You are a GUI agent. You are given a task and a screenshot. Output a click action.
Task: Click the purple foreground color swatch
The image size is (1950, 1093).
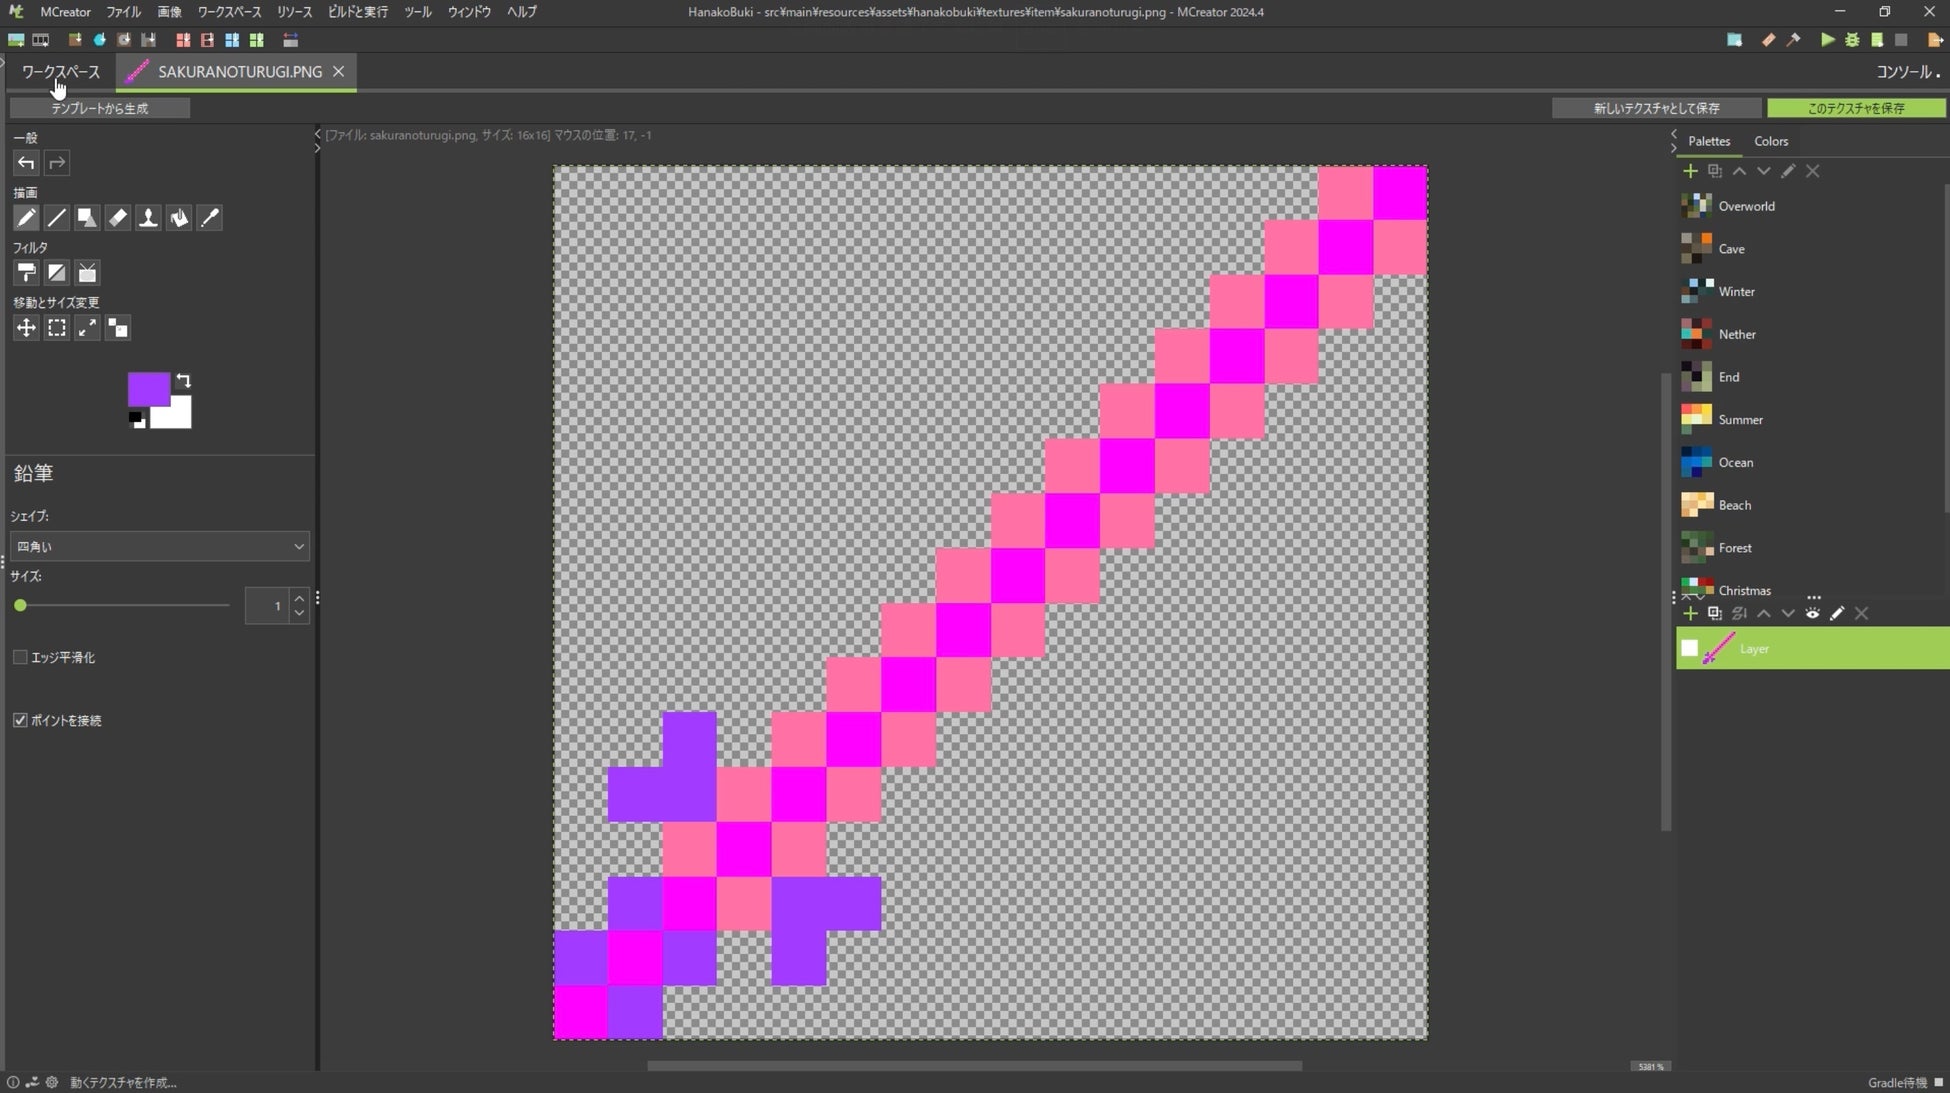[146, 388]
